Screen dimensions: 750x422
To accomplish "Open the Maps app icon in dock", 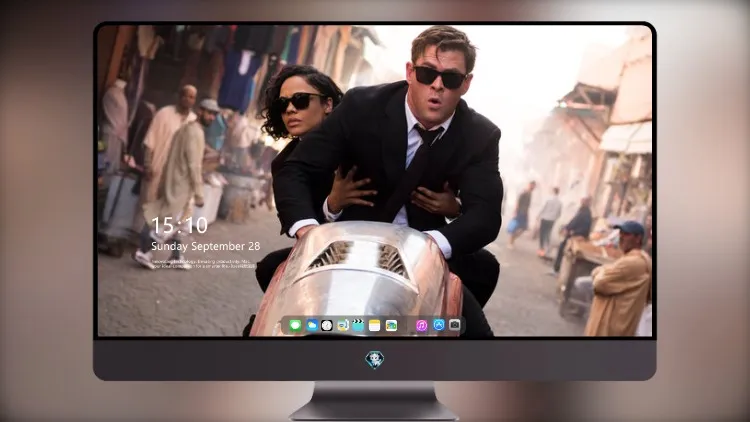I will coord(391,326).
